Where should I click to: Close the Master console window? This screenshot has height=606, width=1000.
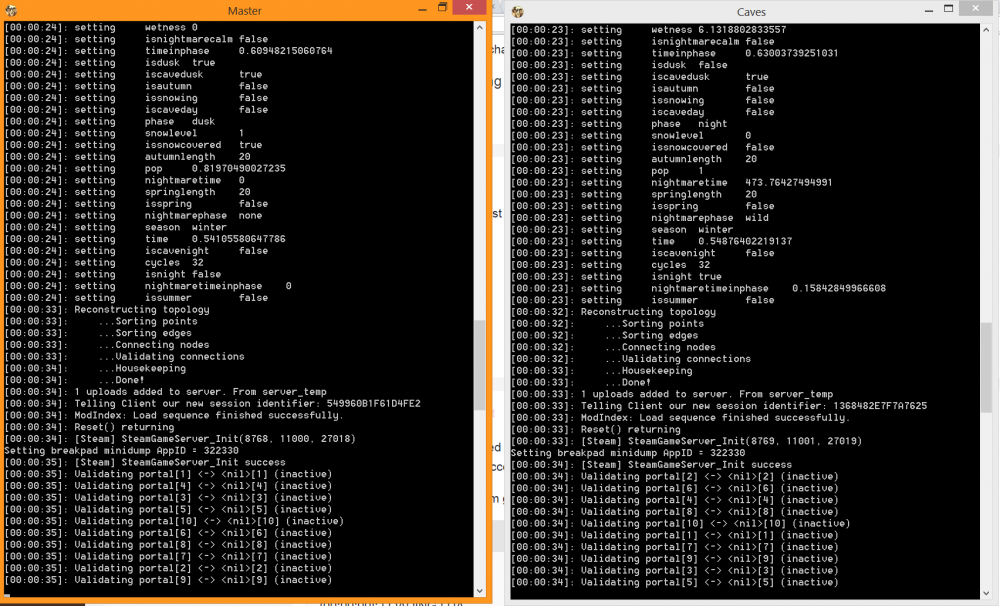(469, 8)
